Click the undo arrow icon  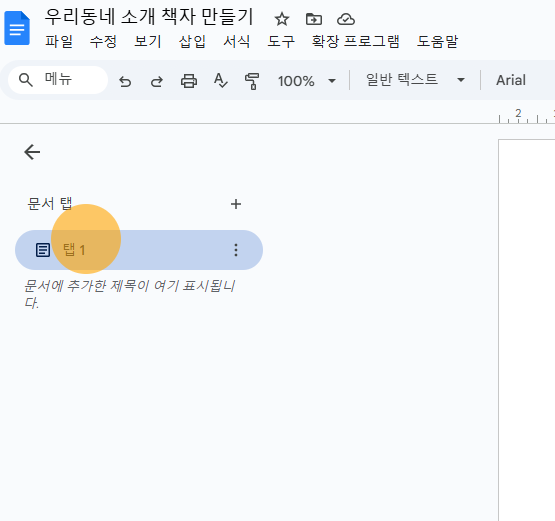[125, 81]
